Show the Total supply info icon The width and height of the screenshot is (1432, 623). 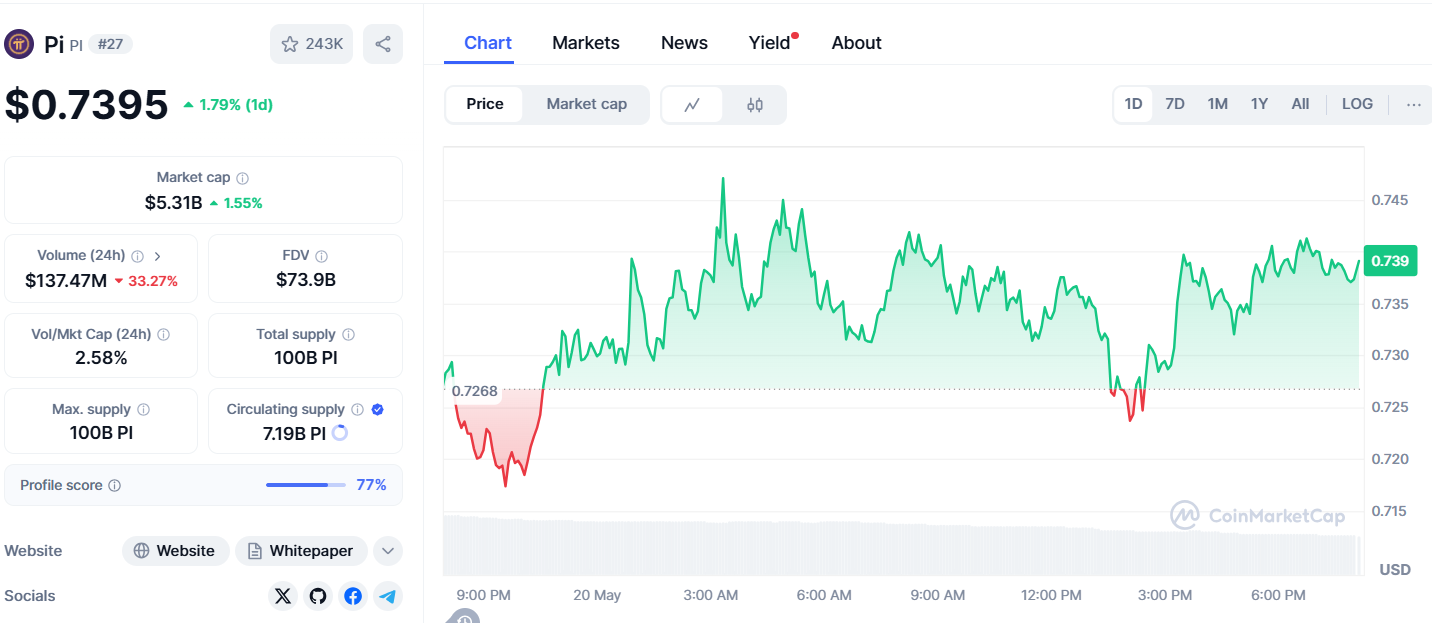point(348,335)
